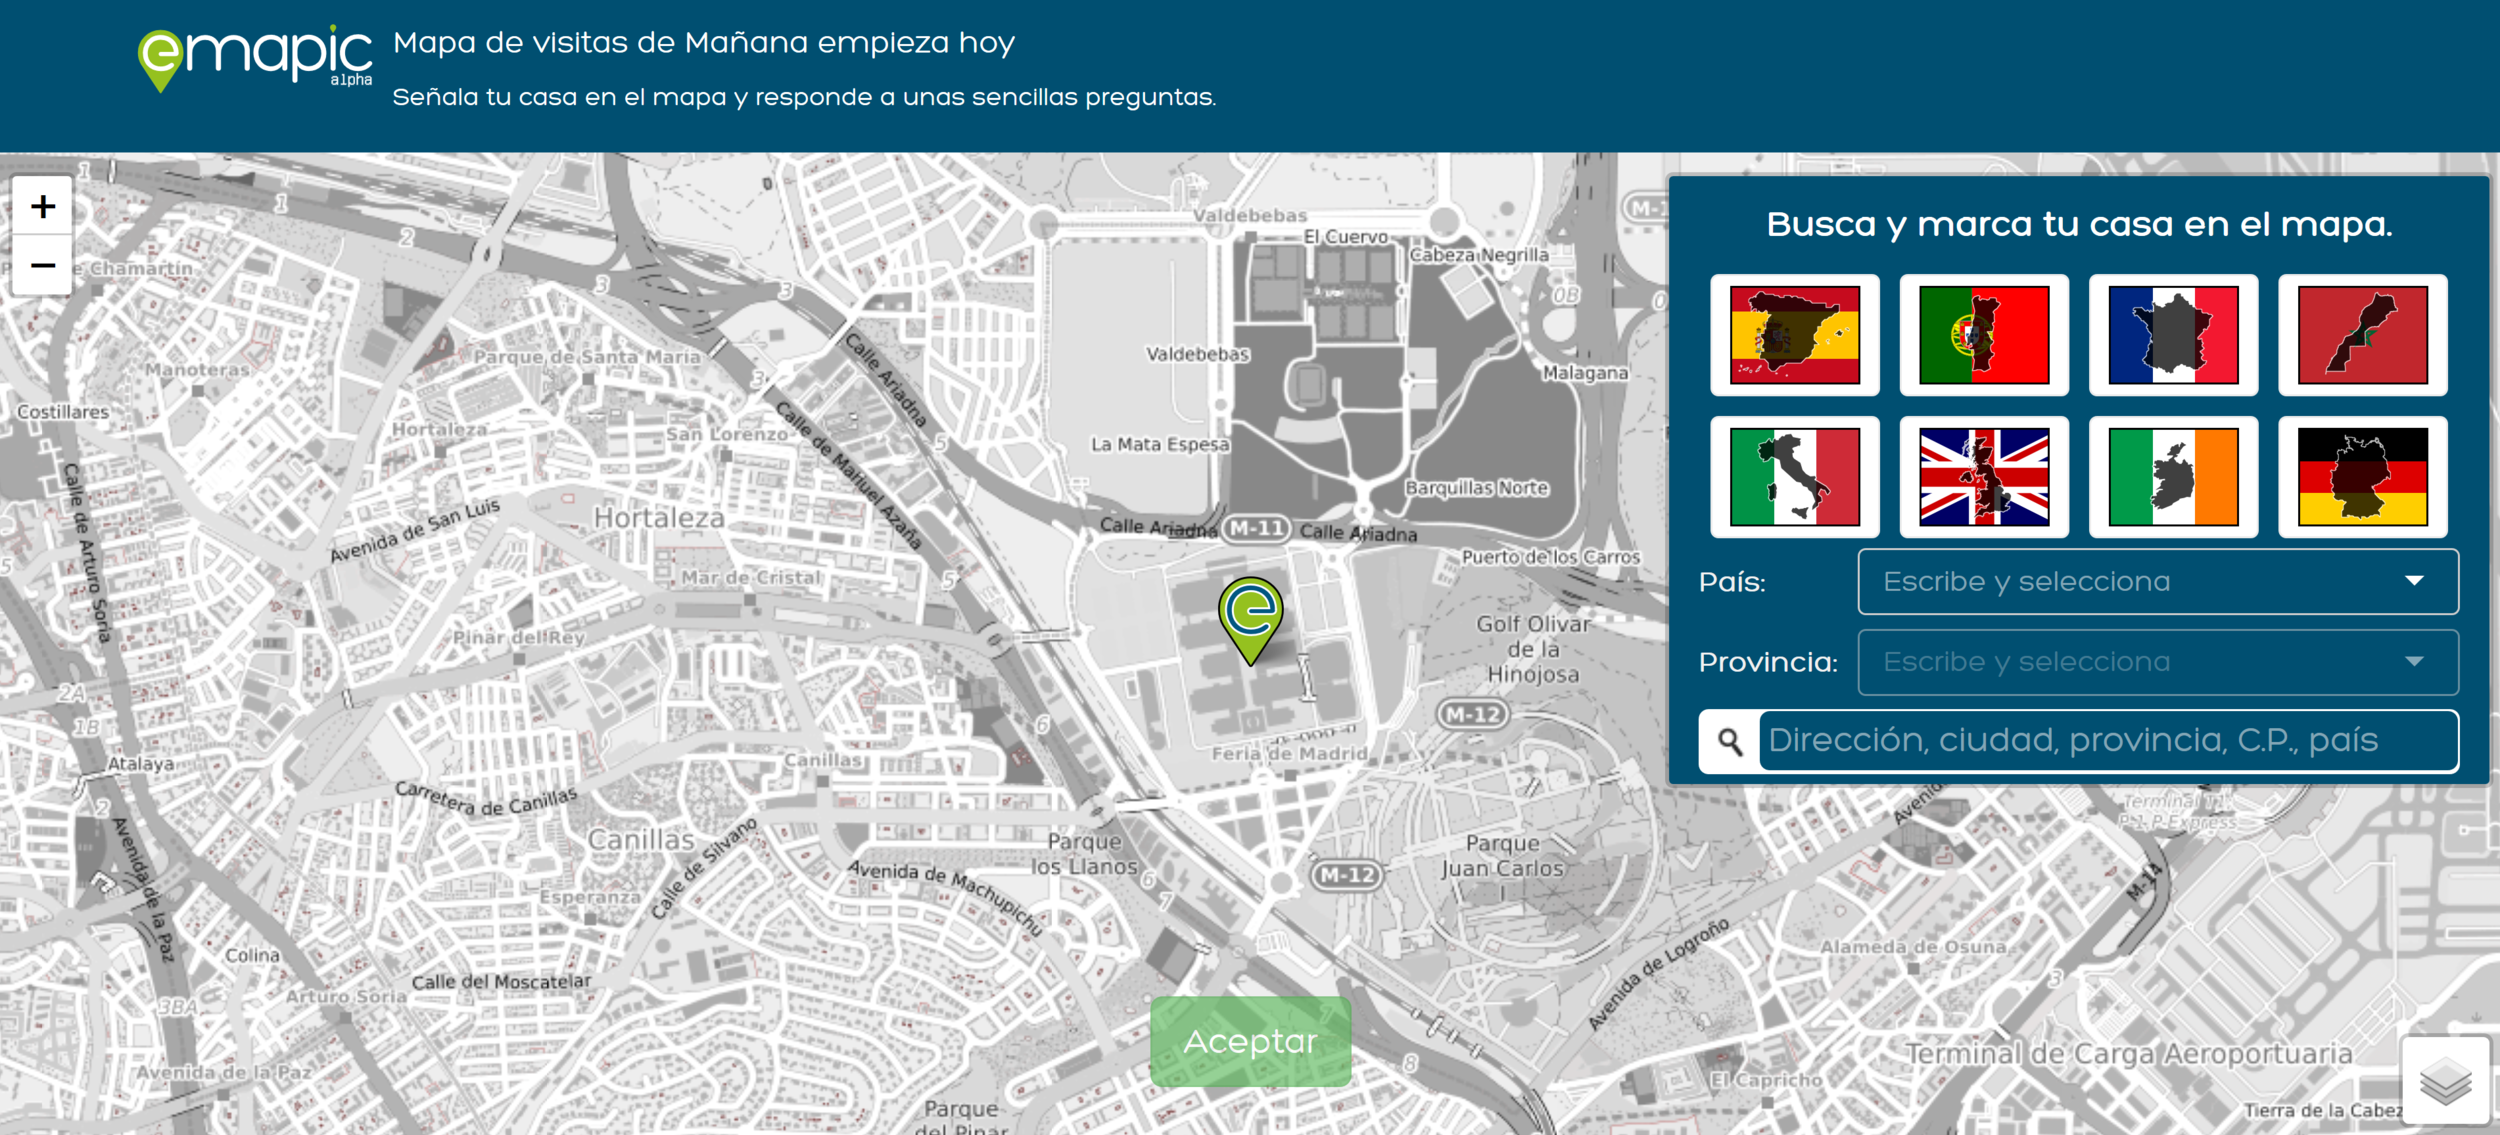Pick the Germany flag icon
The image size is (2500, 1135).
point(2362,477)
